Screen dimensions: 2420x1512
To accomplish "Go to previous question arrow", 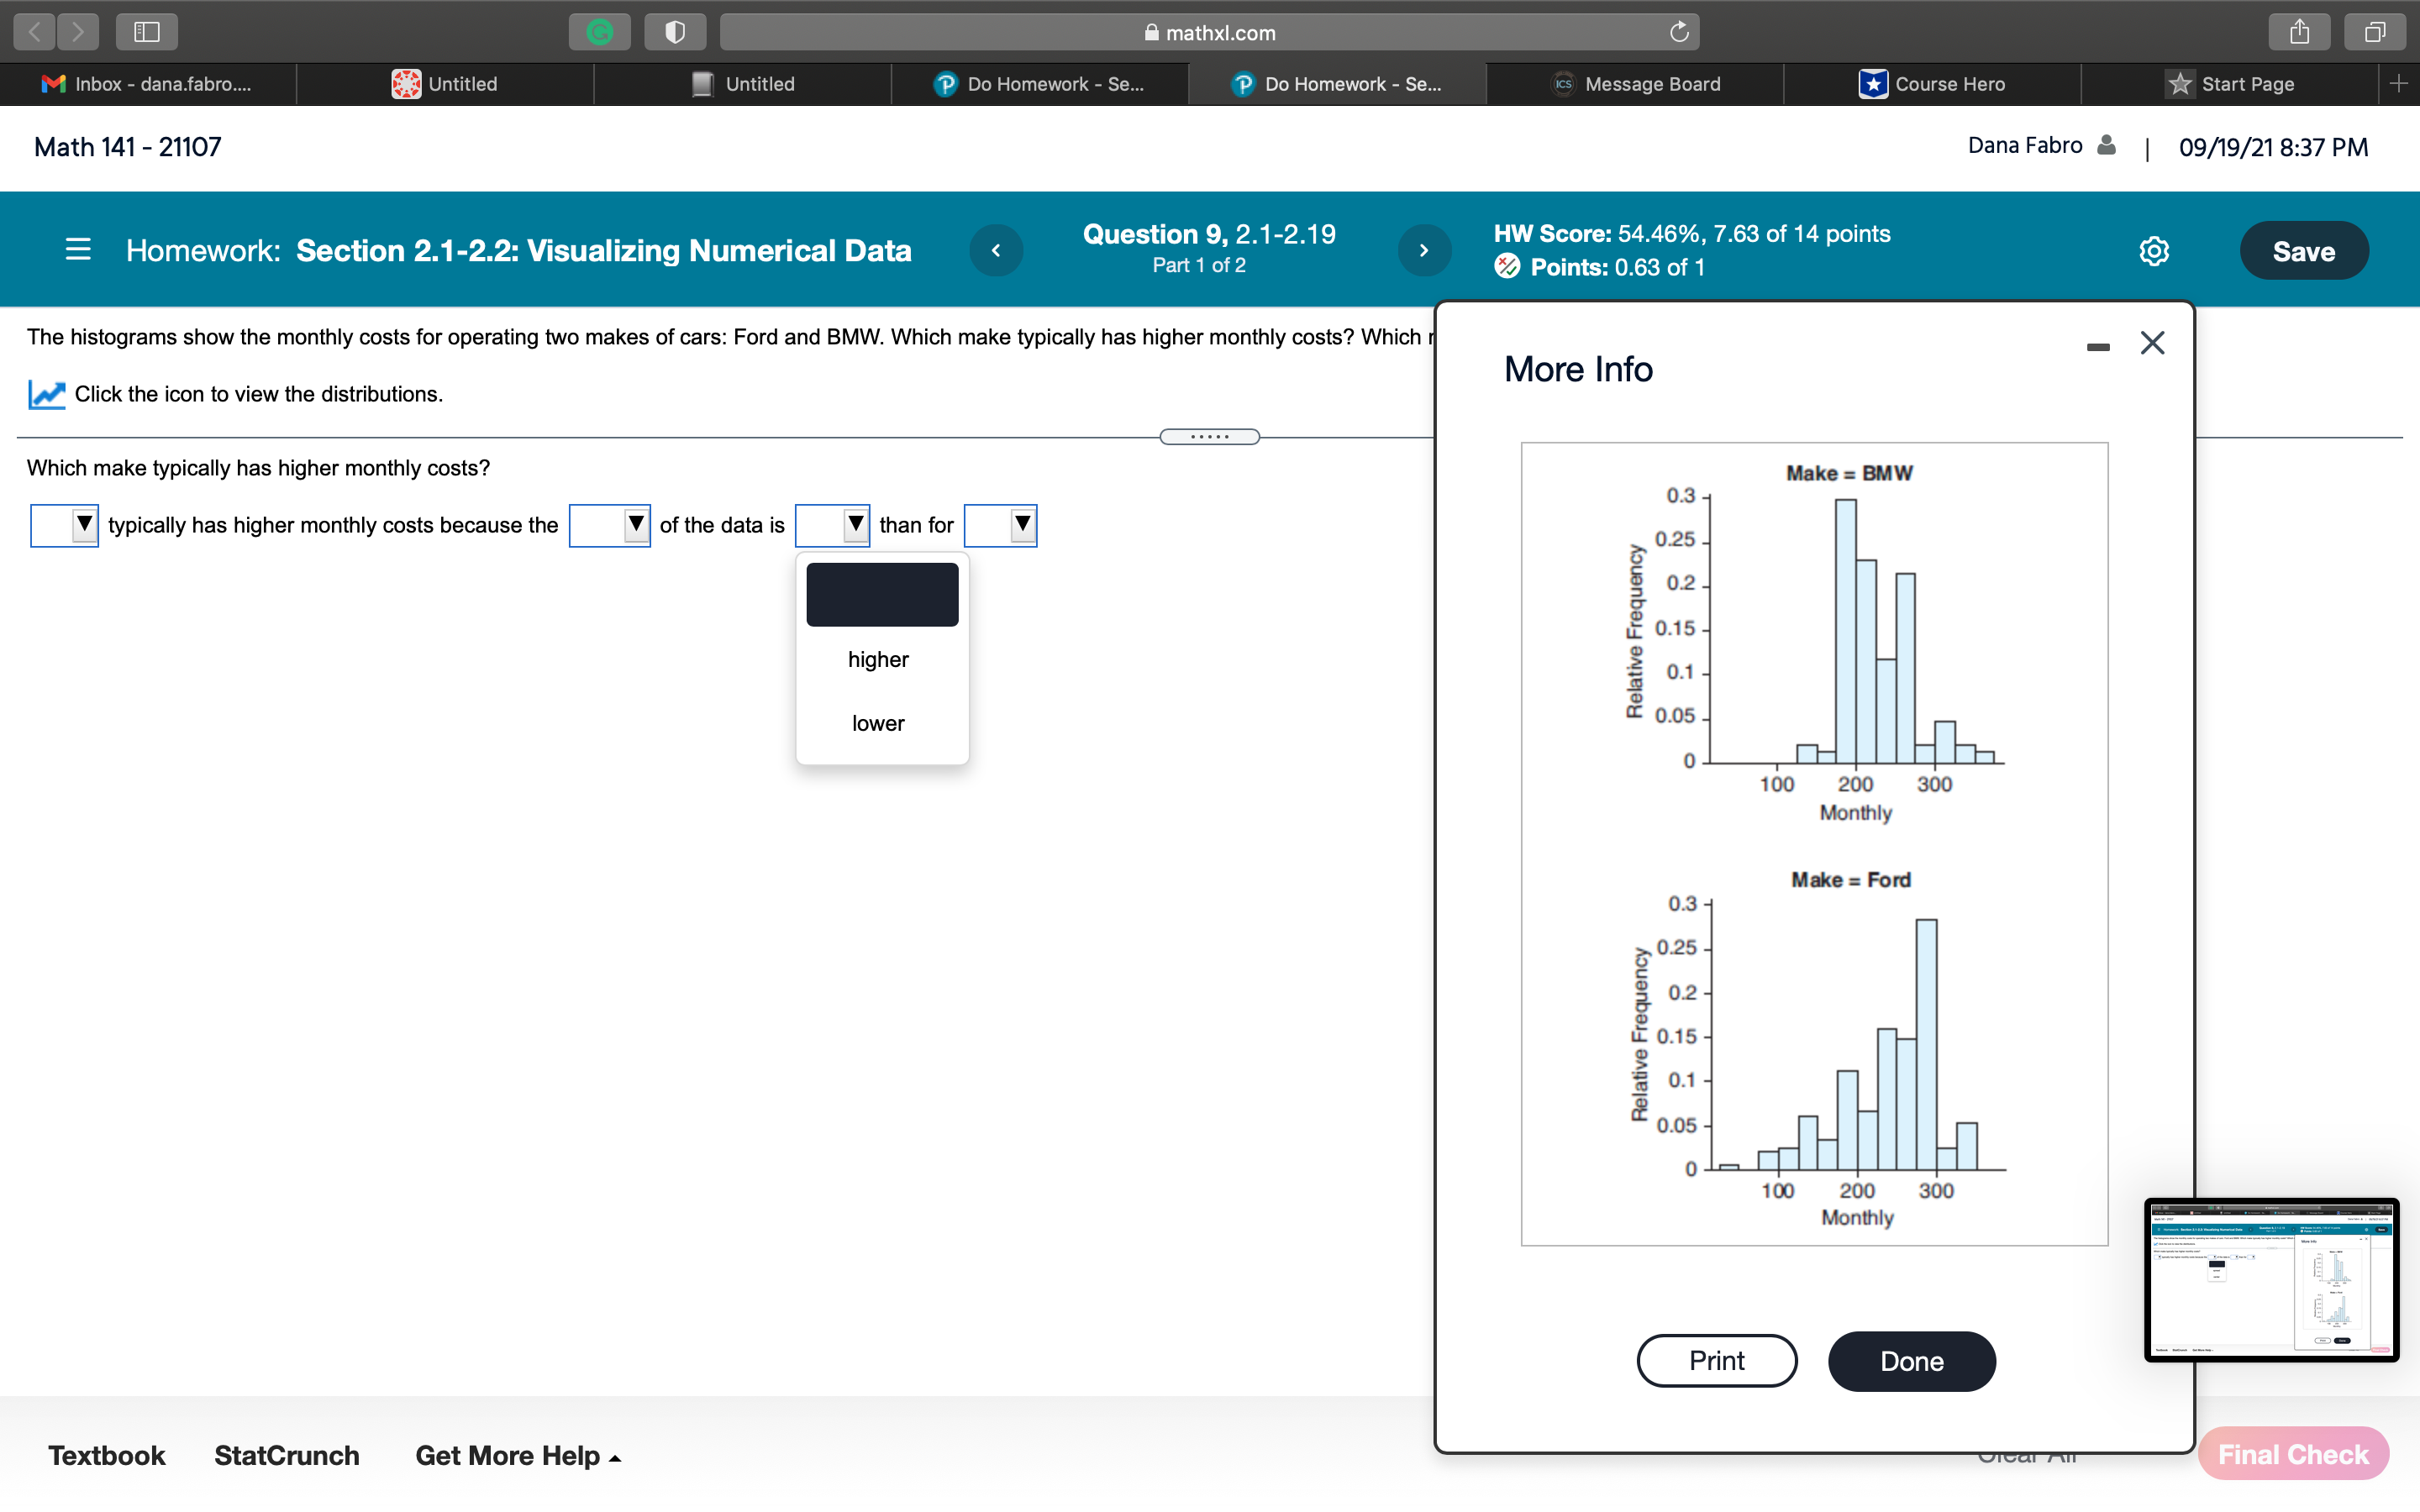I will (996, 250).
